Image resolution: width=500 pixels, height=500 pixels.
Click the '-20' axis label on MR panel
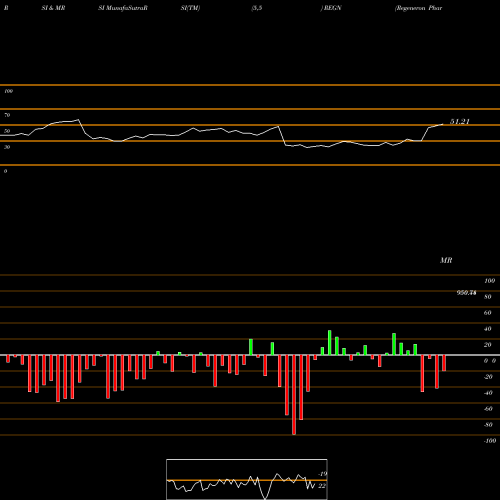(488, 377)
